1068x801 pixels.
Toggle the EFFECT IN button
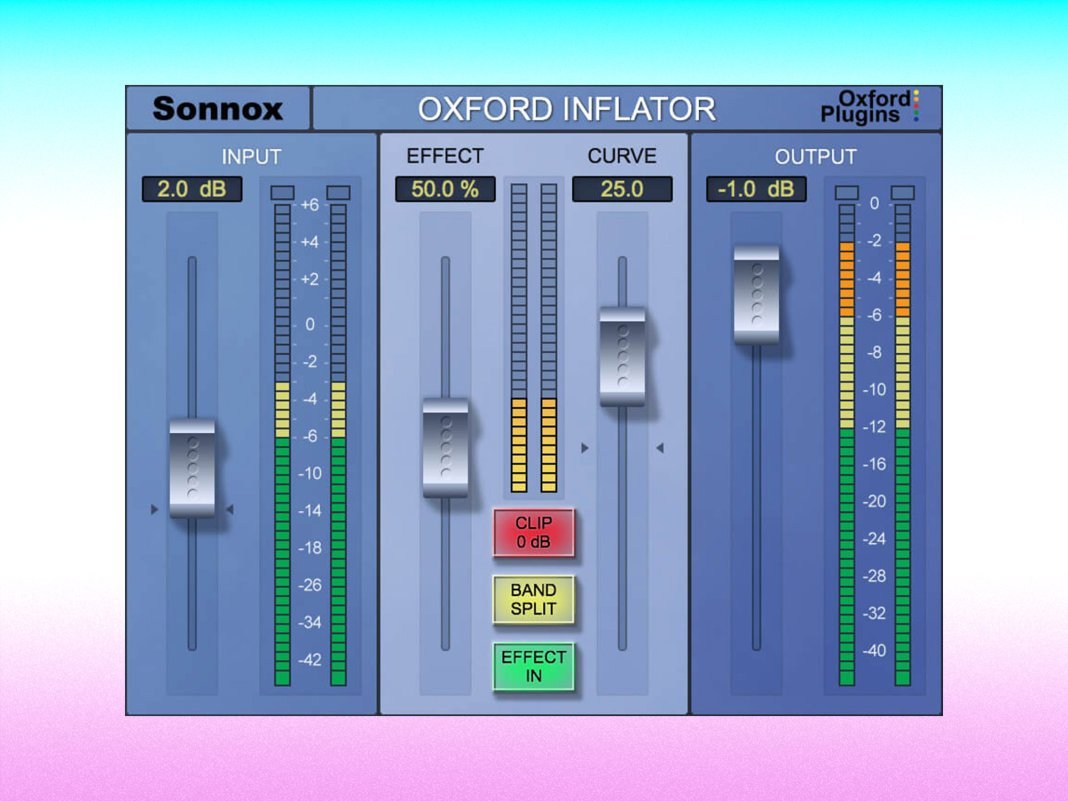point(533,666)
